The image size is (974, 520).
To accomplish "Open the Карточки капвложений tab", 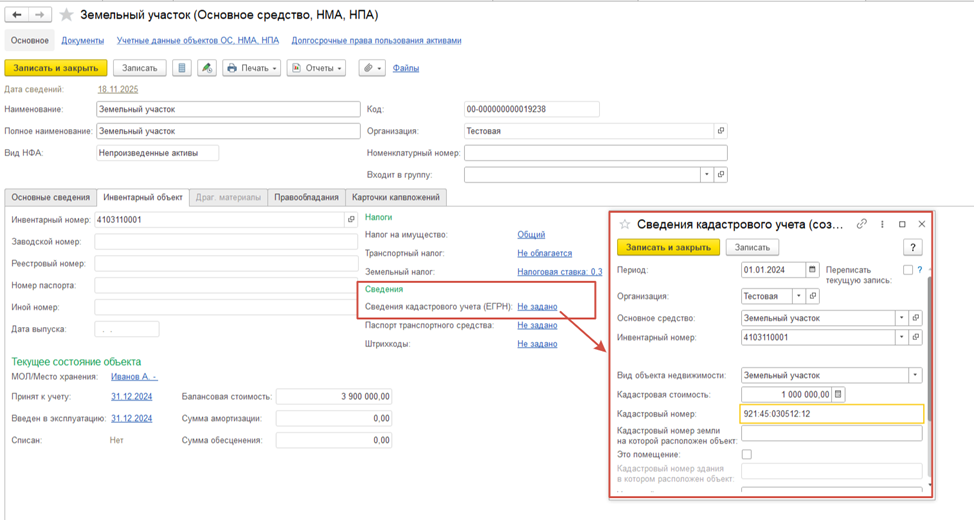I will point(396,197).
